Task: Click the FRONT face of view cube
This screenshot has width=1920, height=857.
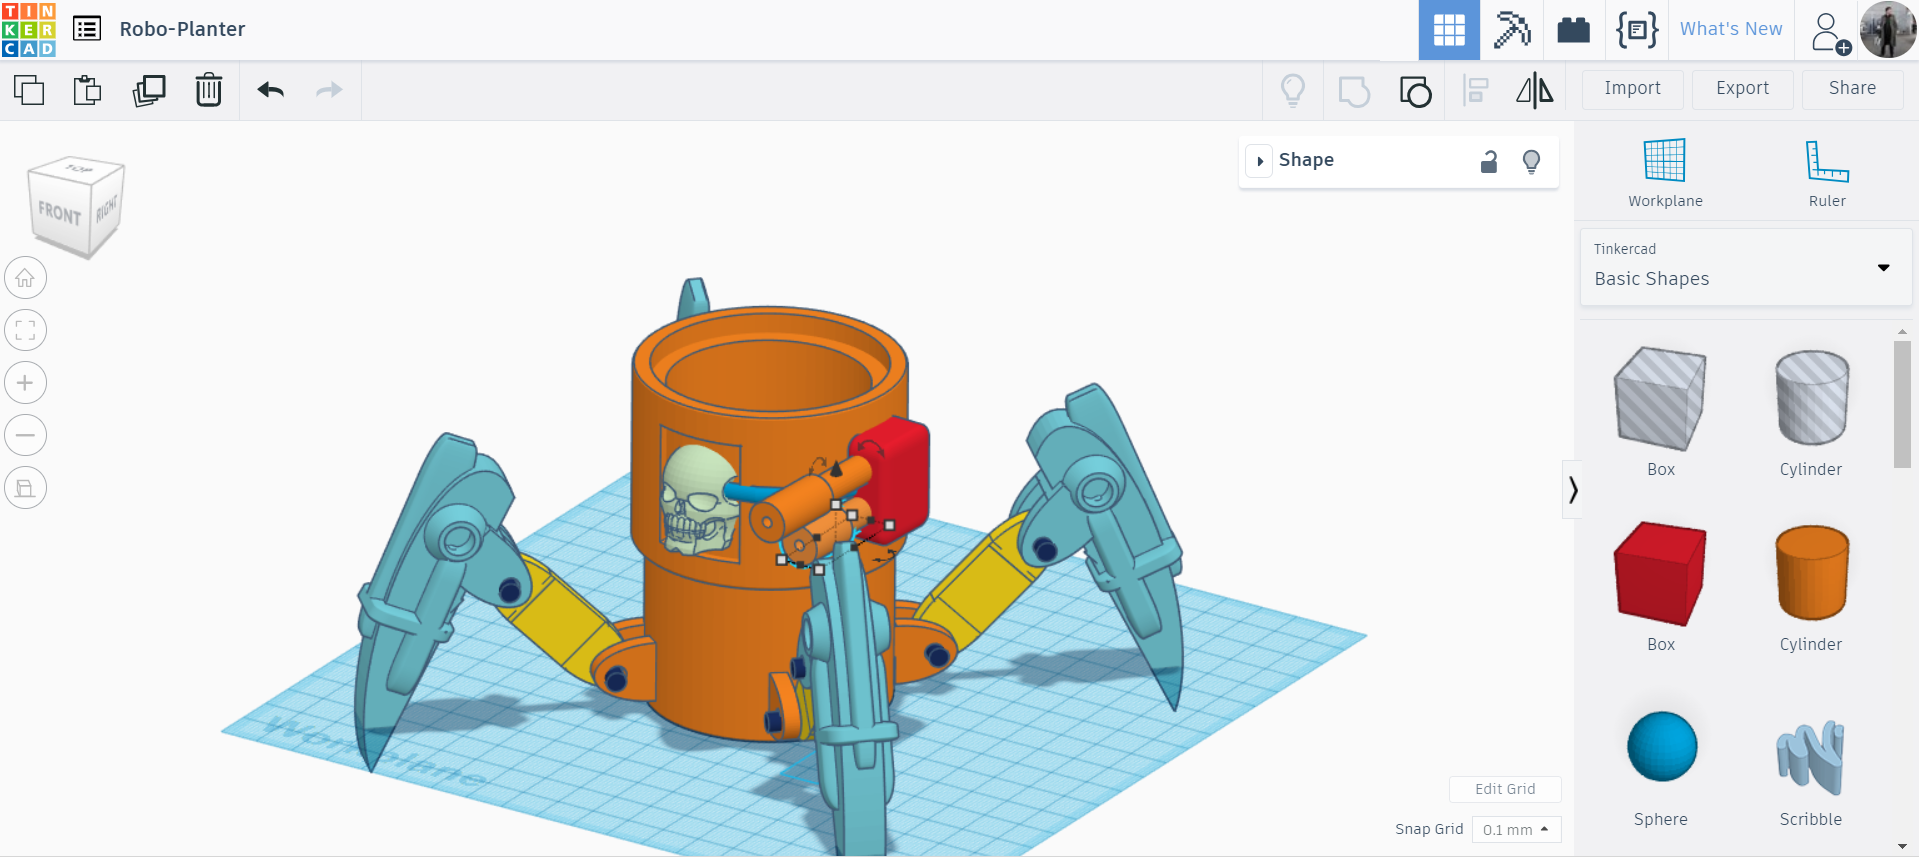Action: (60, 213)
